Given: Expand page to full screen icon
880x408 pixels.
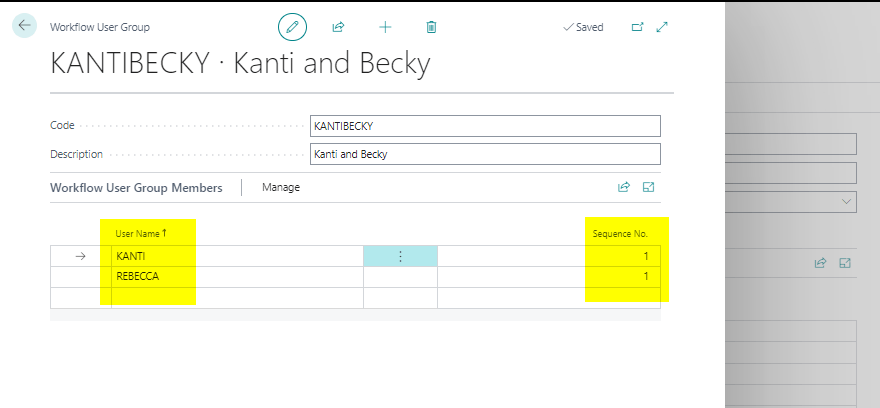Looking at the screenshot, I should [662, 27].
